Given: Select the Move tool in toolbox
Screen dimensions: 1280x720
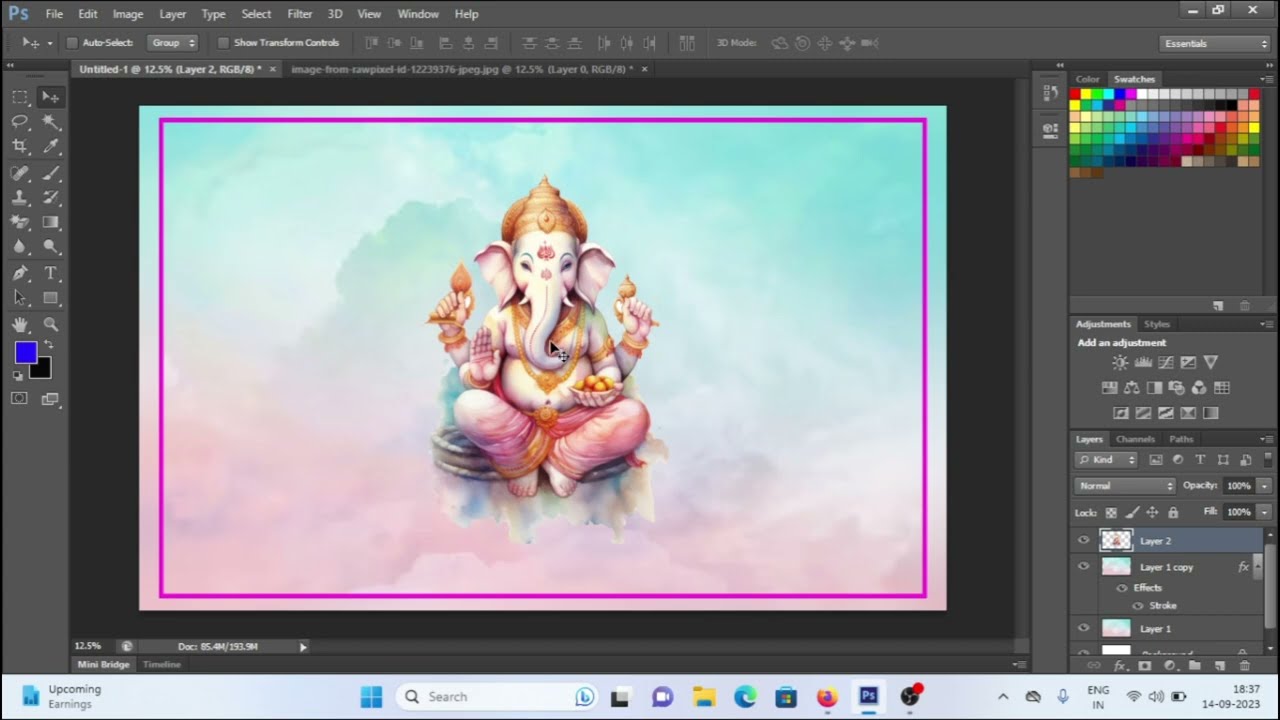Looking at the screenshot, I should pos(50,97).
